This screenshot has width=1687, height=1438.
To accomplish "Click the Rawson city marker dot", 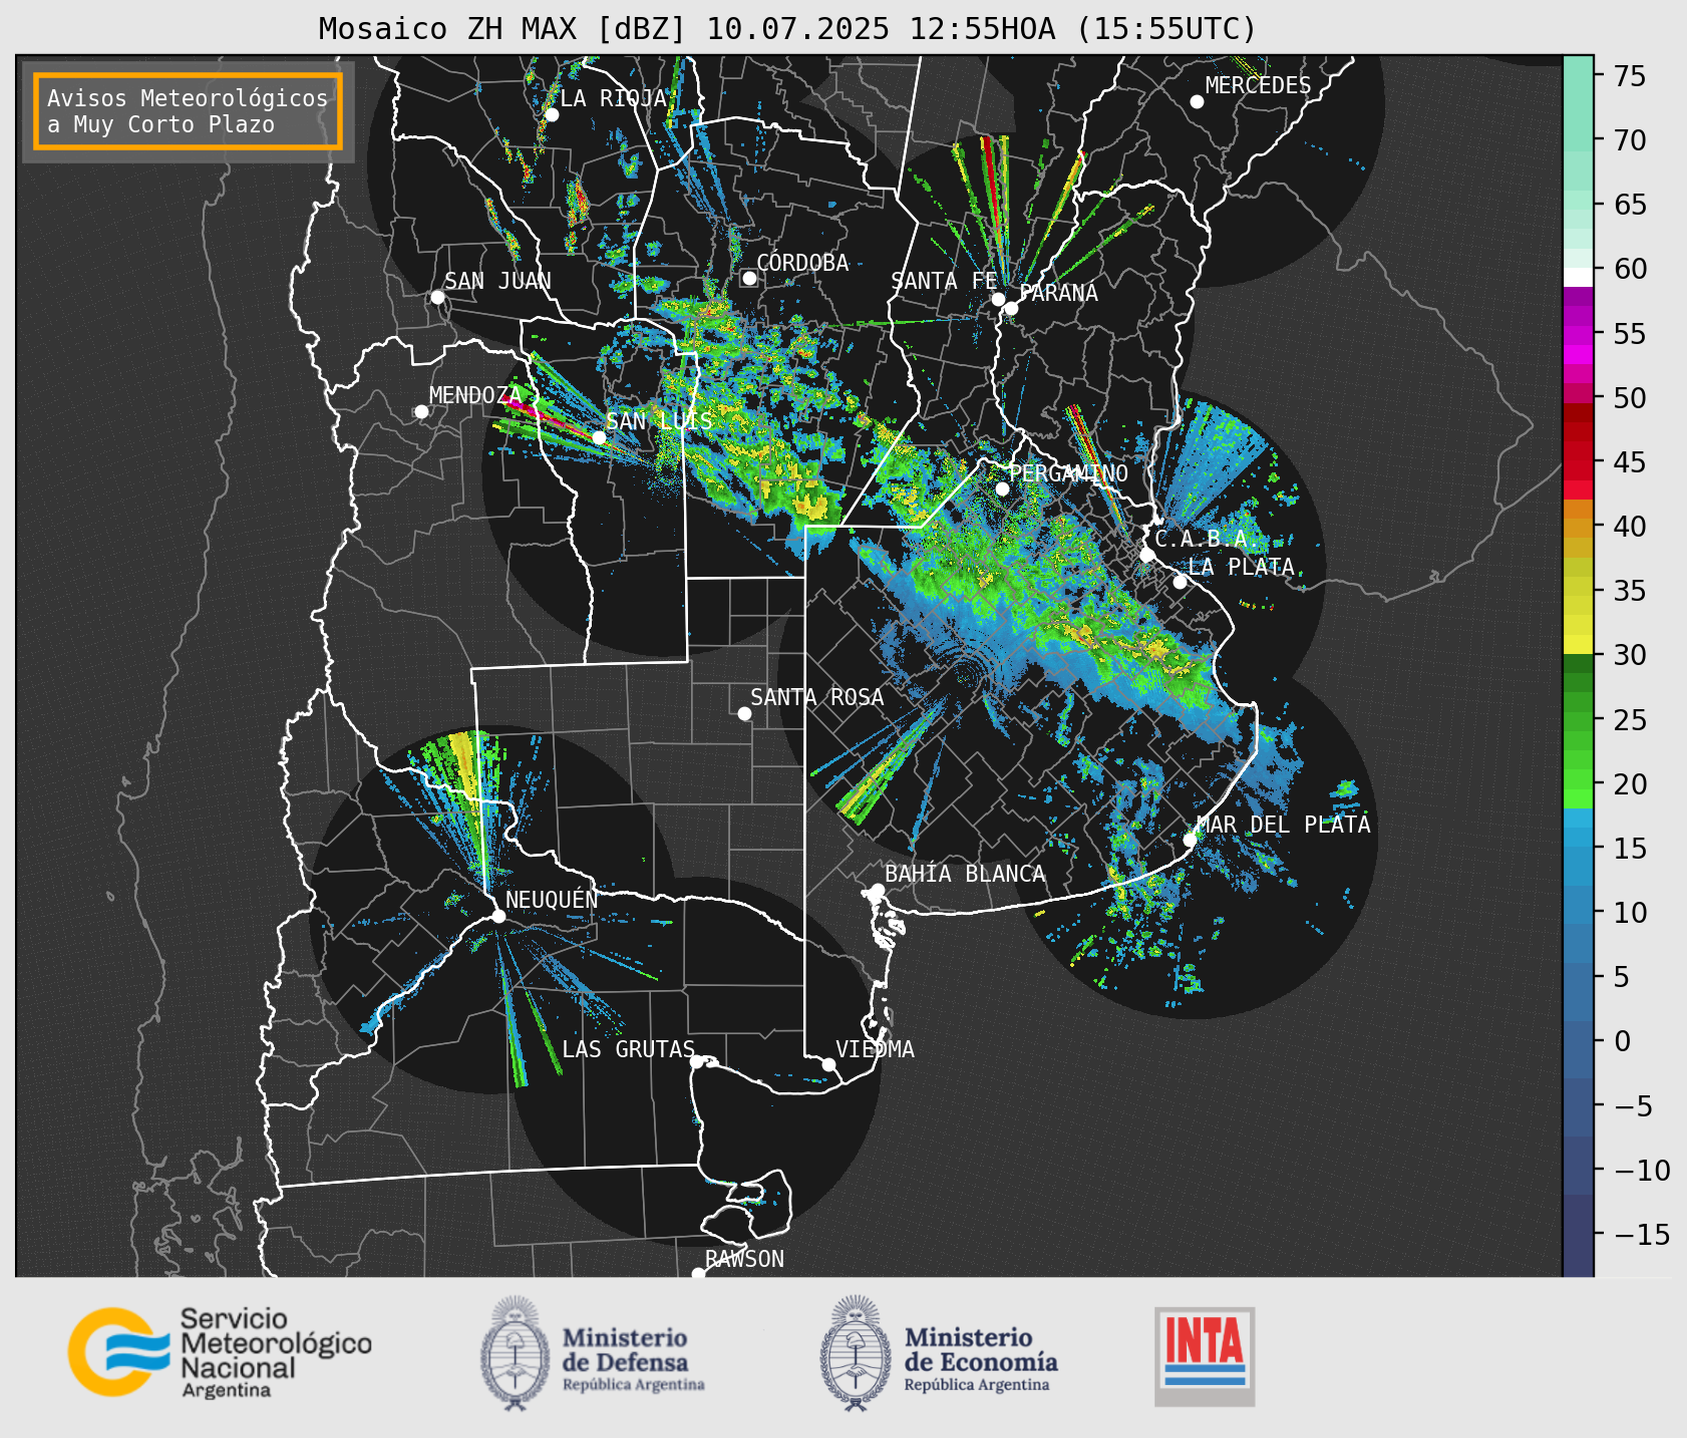I will [x=698, y=1274].
